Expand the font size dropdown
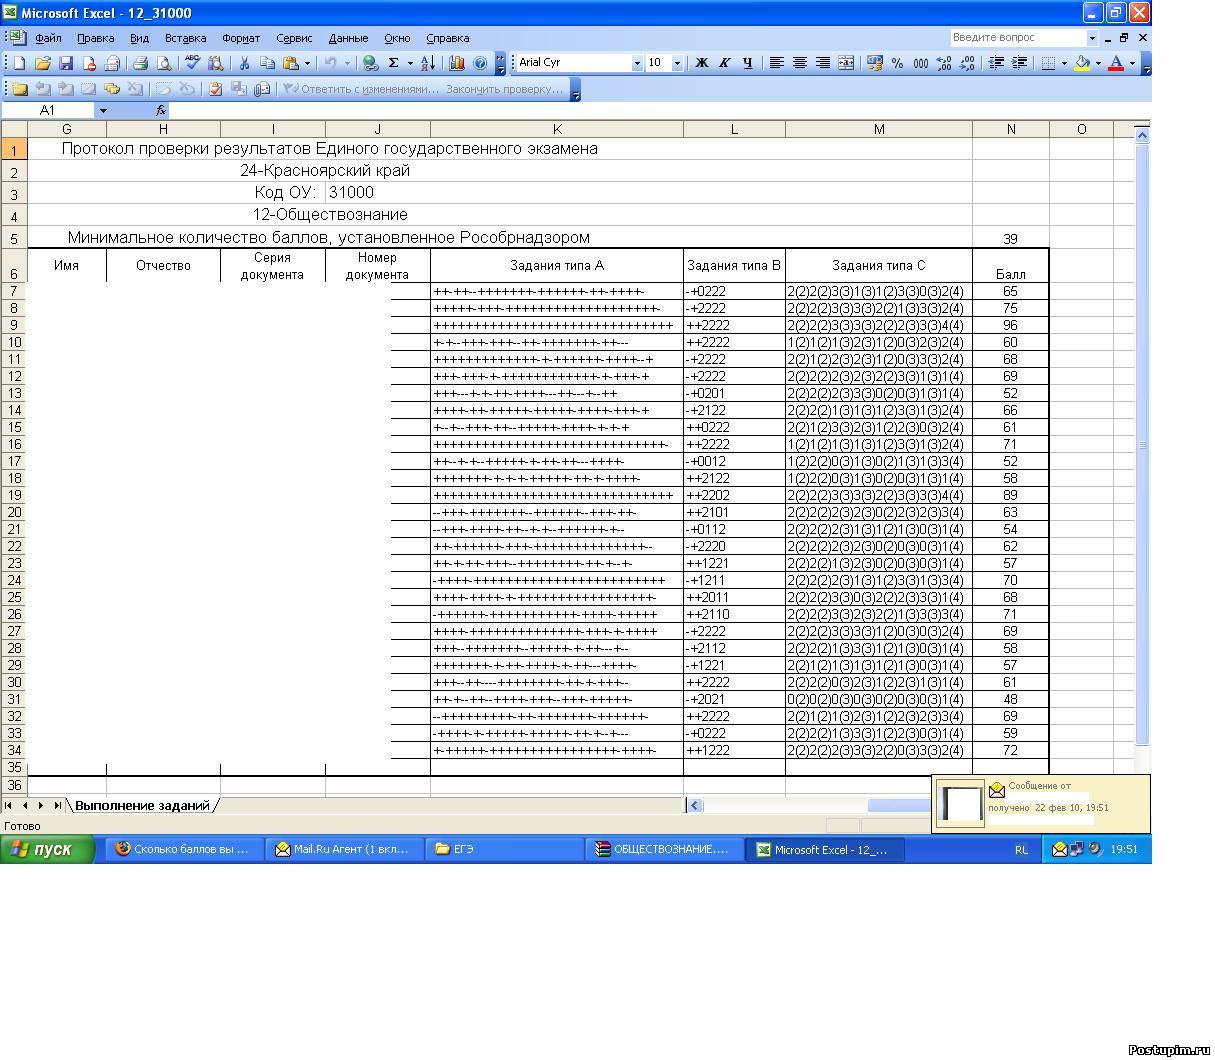The width and height of the screenshot is (1215, 1060). pyautogui.click(x=677, y=63)
